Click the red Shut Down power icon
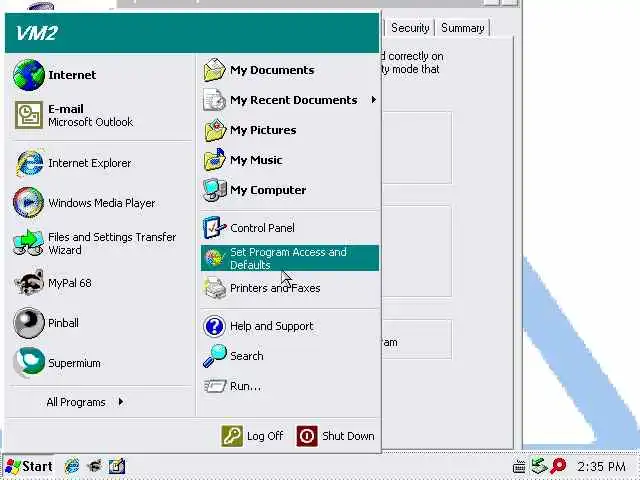 click(x=307, y=436)
